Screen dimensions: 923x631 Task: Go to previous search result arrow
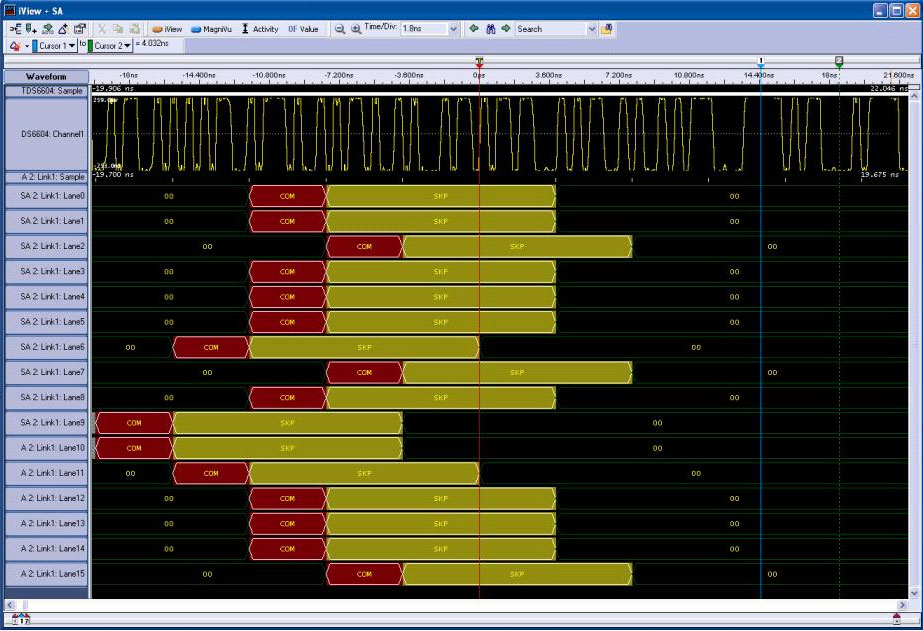(475, 29)
